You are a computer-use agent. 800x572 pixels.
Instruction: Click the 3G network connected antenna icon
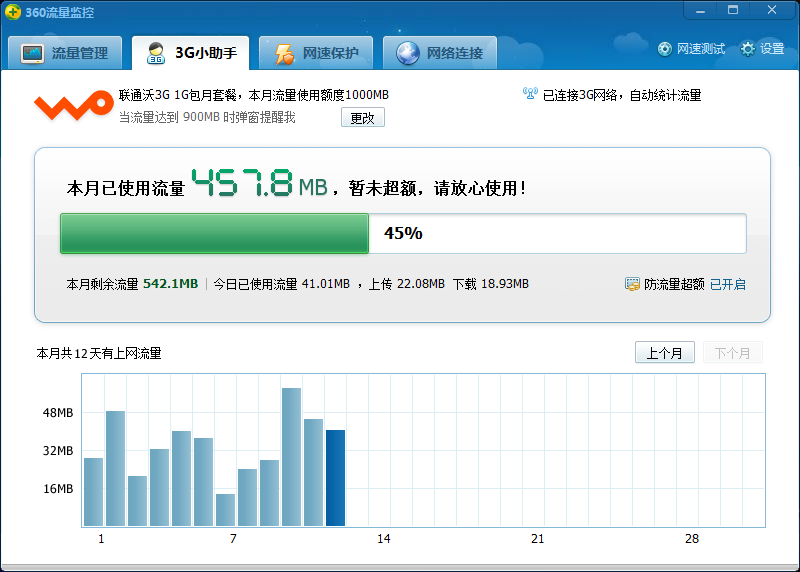pos(530,95)
